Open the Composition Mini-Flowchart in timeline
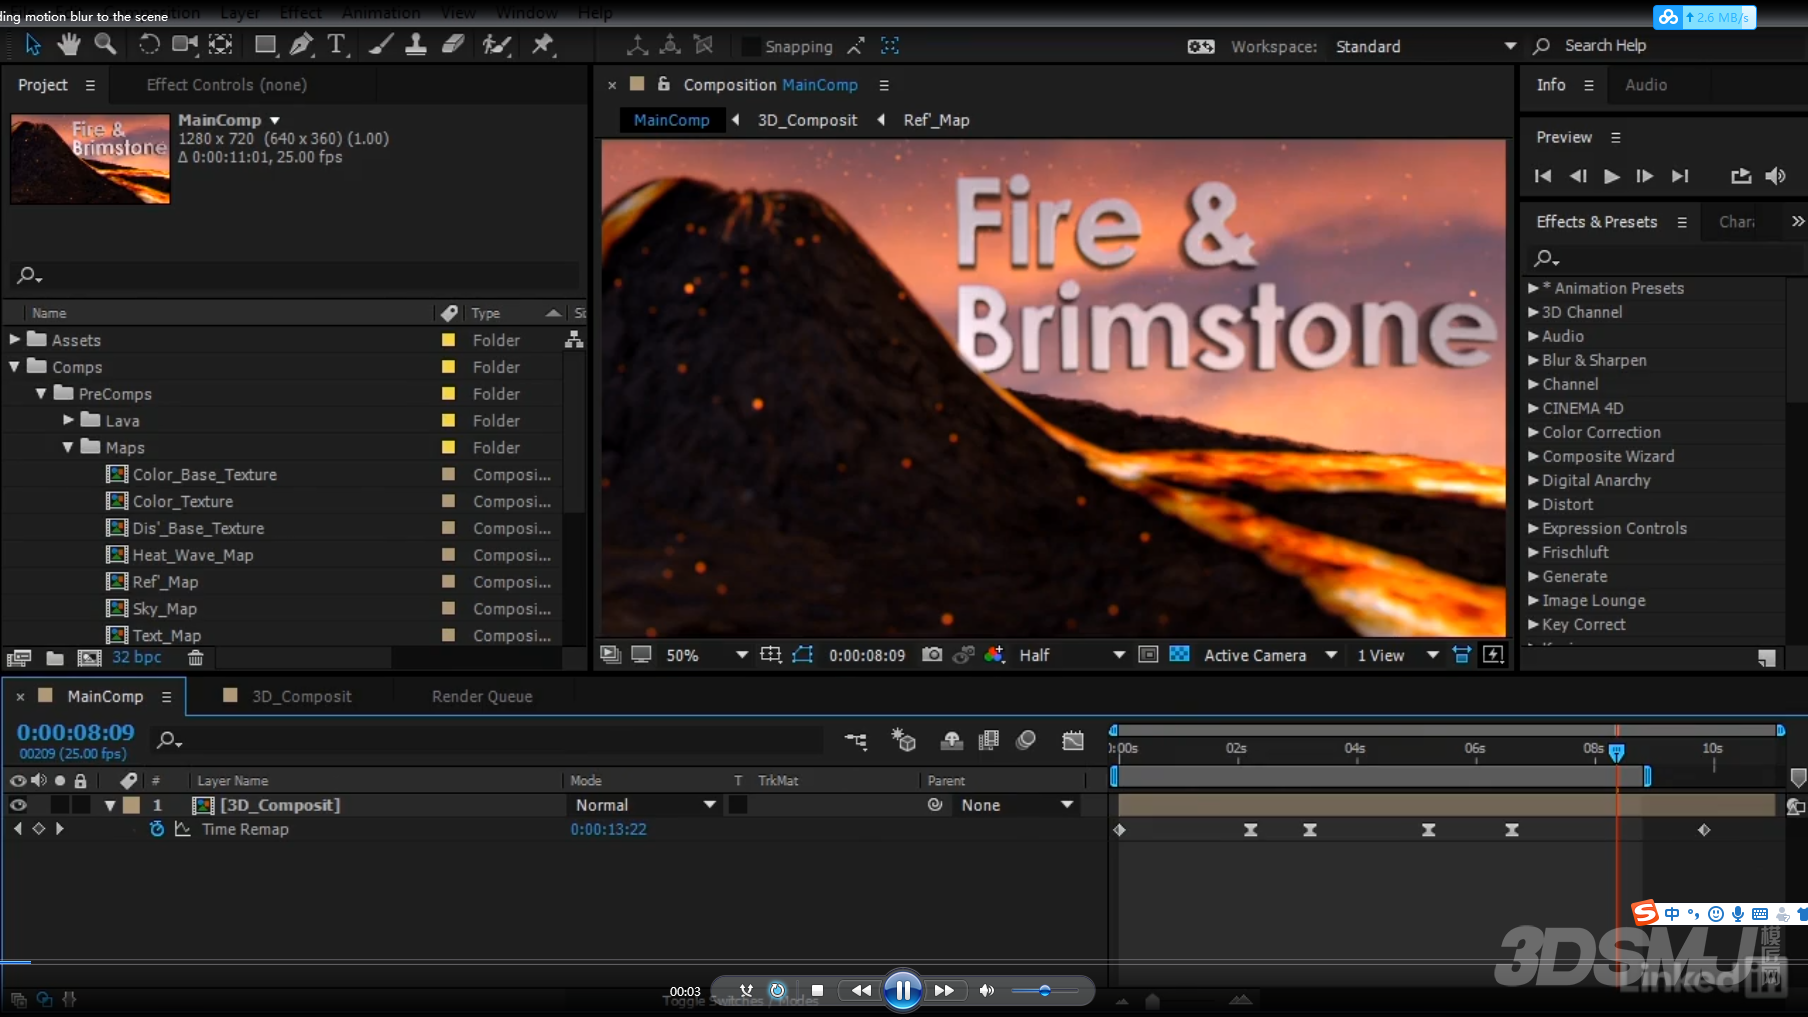1808x1017 pixels. pyautogui.click(x=856, y=740)
